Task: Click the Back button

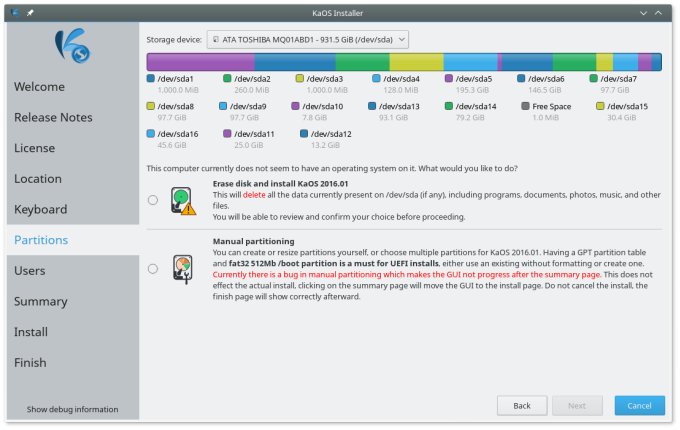Action: pos(522,406)
